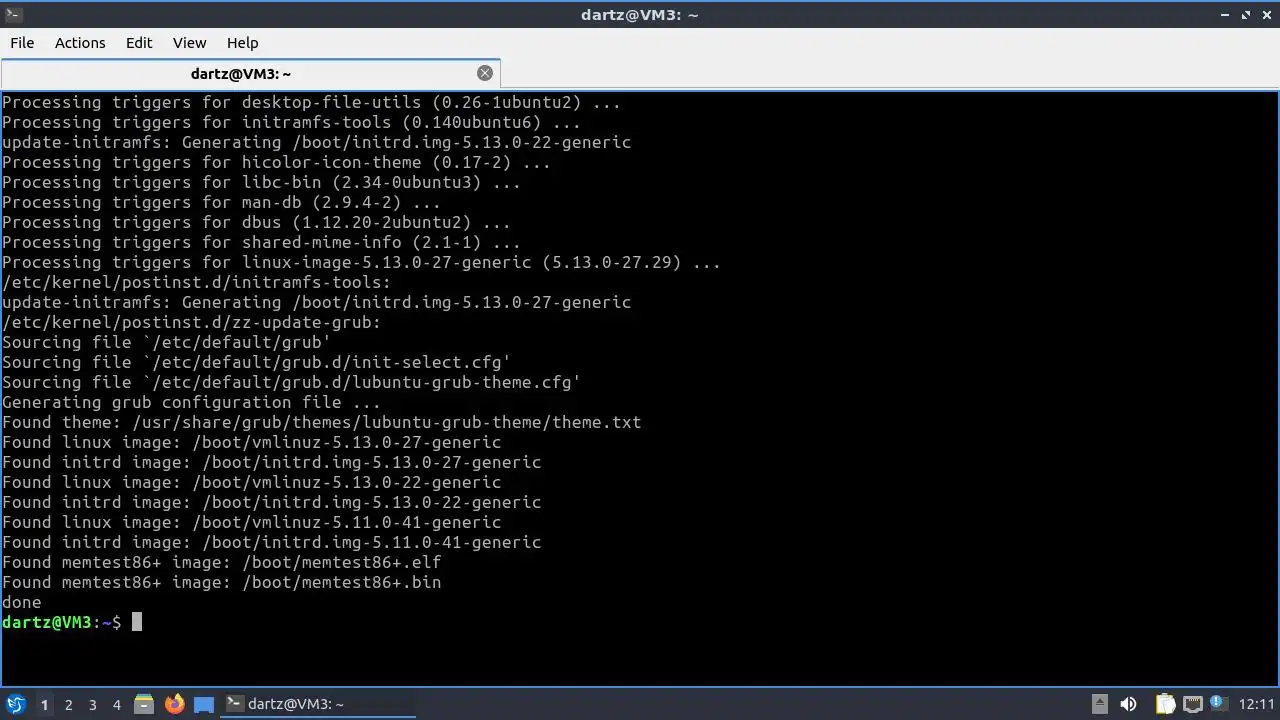This screenshot has height=720, width=1280.
Task: Launch Firefox from the taskbar
Action: click(x=174, y=704)
